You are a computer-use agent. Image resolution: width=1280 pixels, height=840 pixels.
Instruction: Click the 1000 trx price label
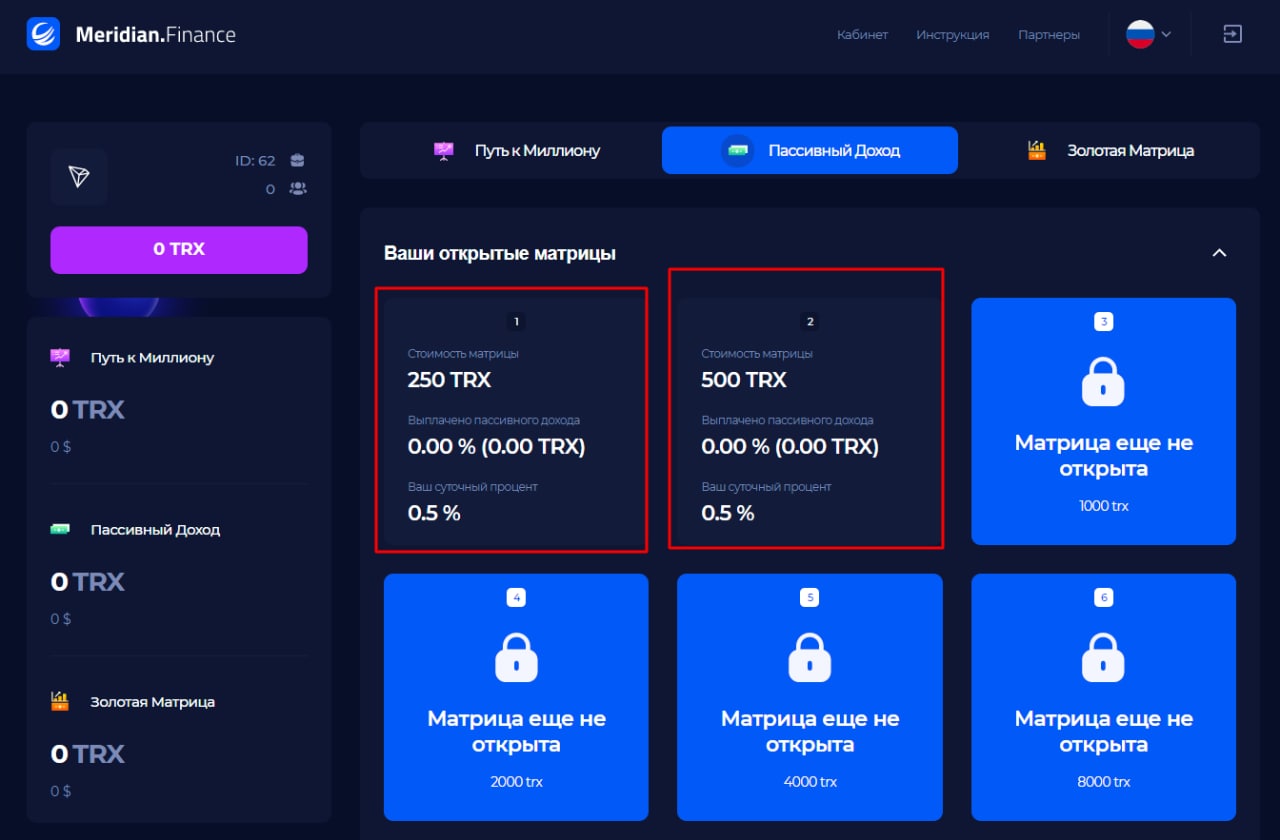tap(1104, 506)
